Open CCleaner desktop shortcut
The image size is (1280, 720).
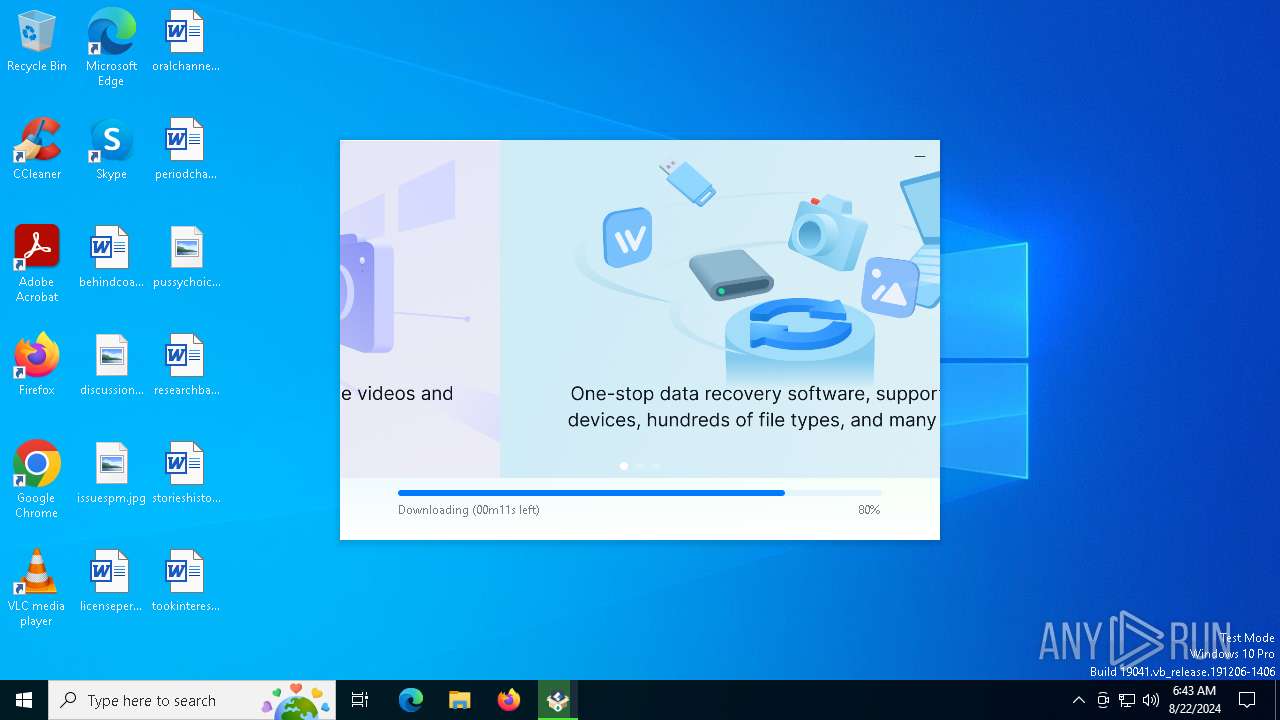tap(37, 150)
